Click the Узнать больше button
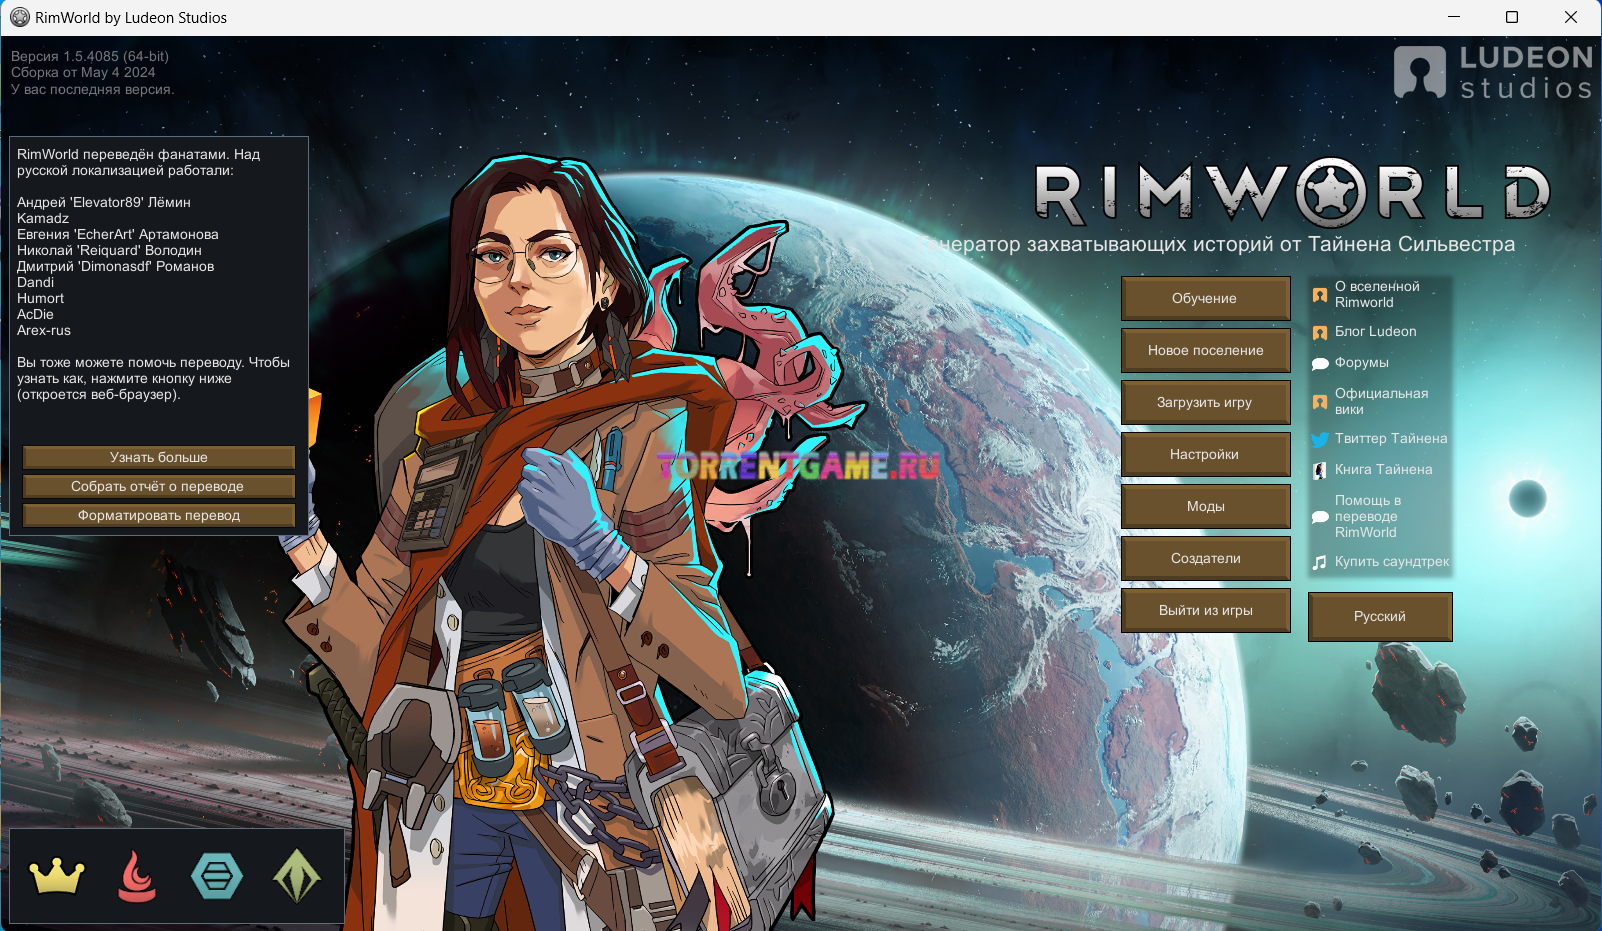Image resolution: width=1602 pixels, height=931 pixels. (x=159, y=457)
